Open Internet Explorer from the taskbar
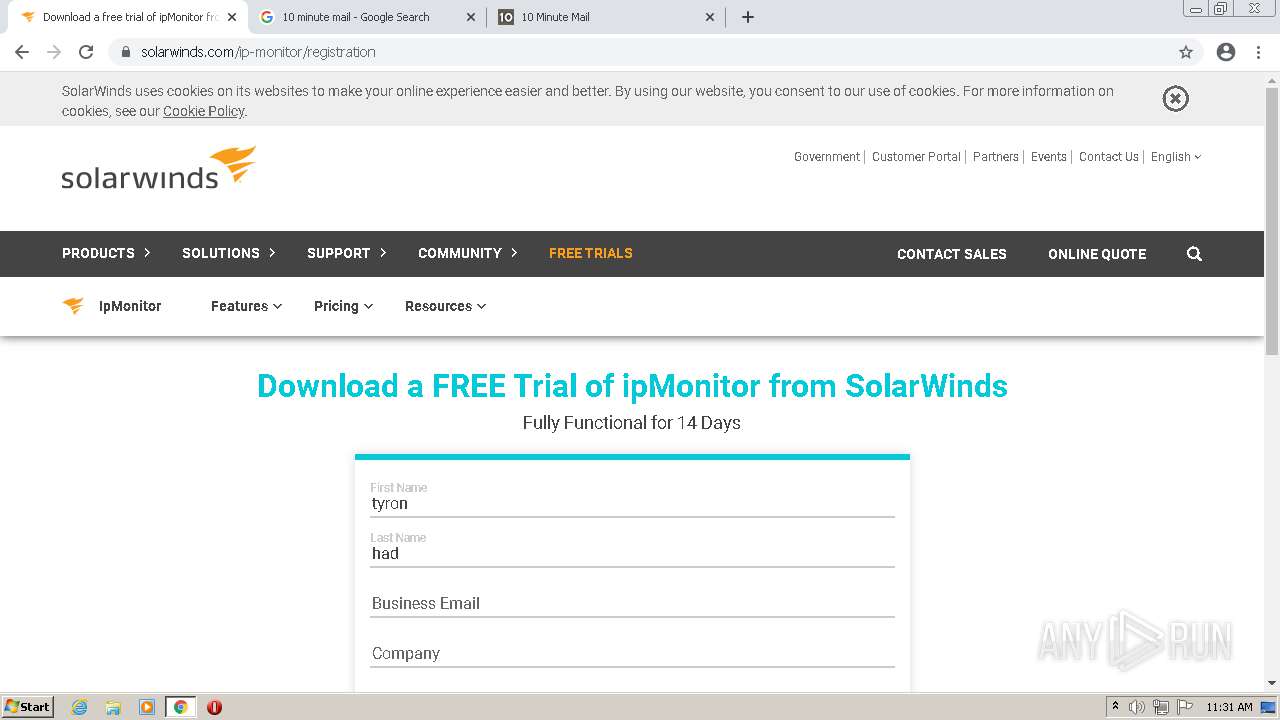 (x=80, y=707)
